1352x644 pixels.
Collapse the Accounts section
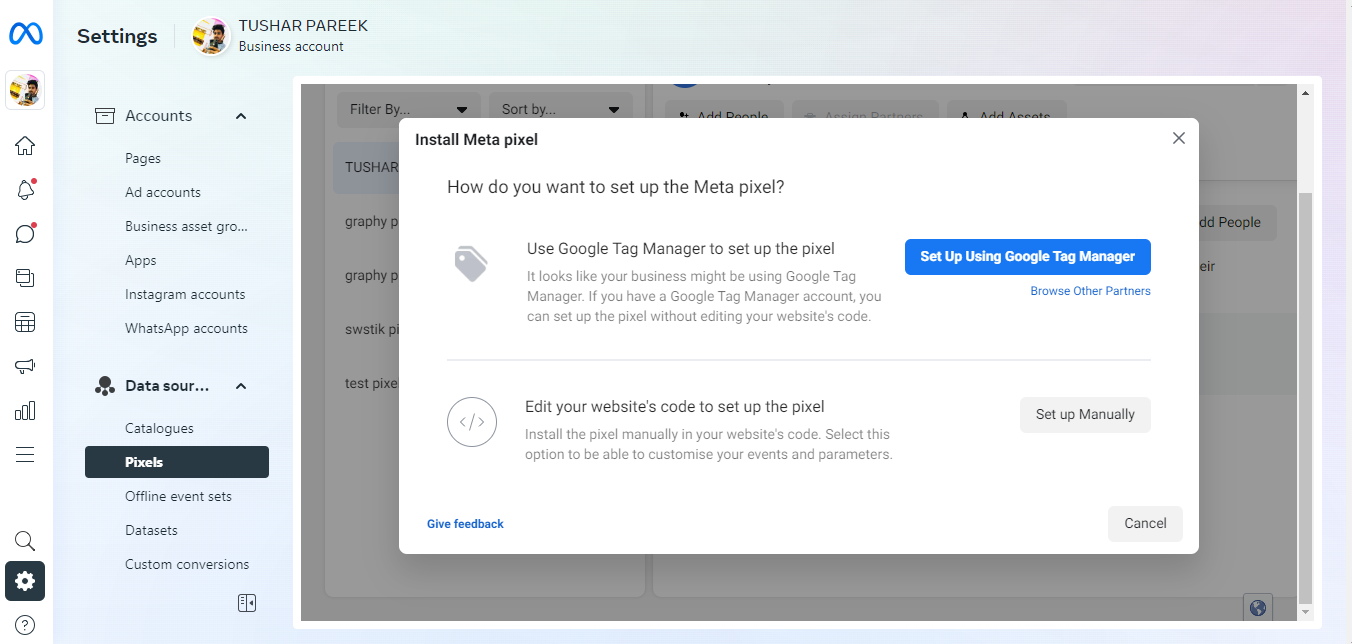point(240,115)
